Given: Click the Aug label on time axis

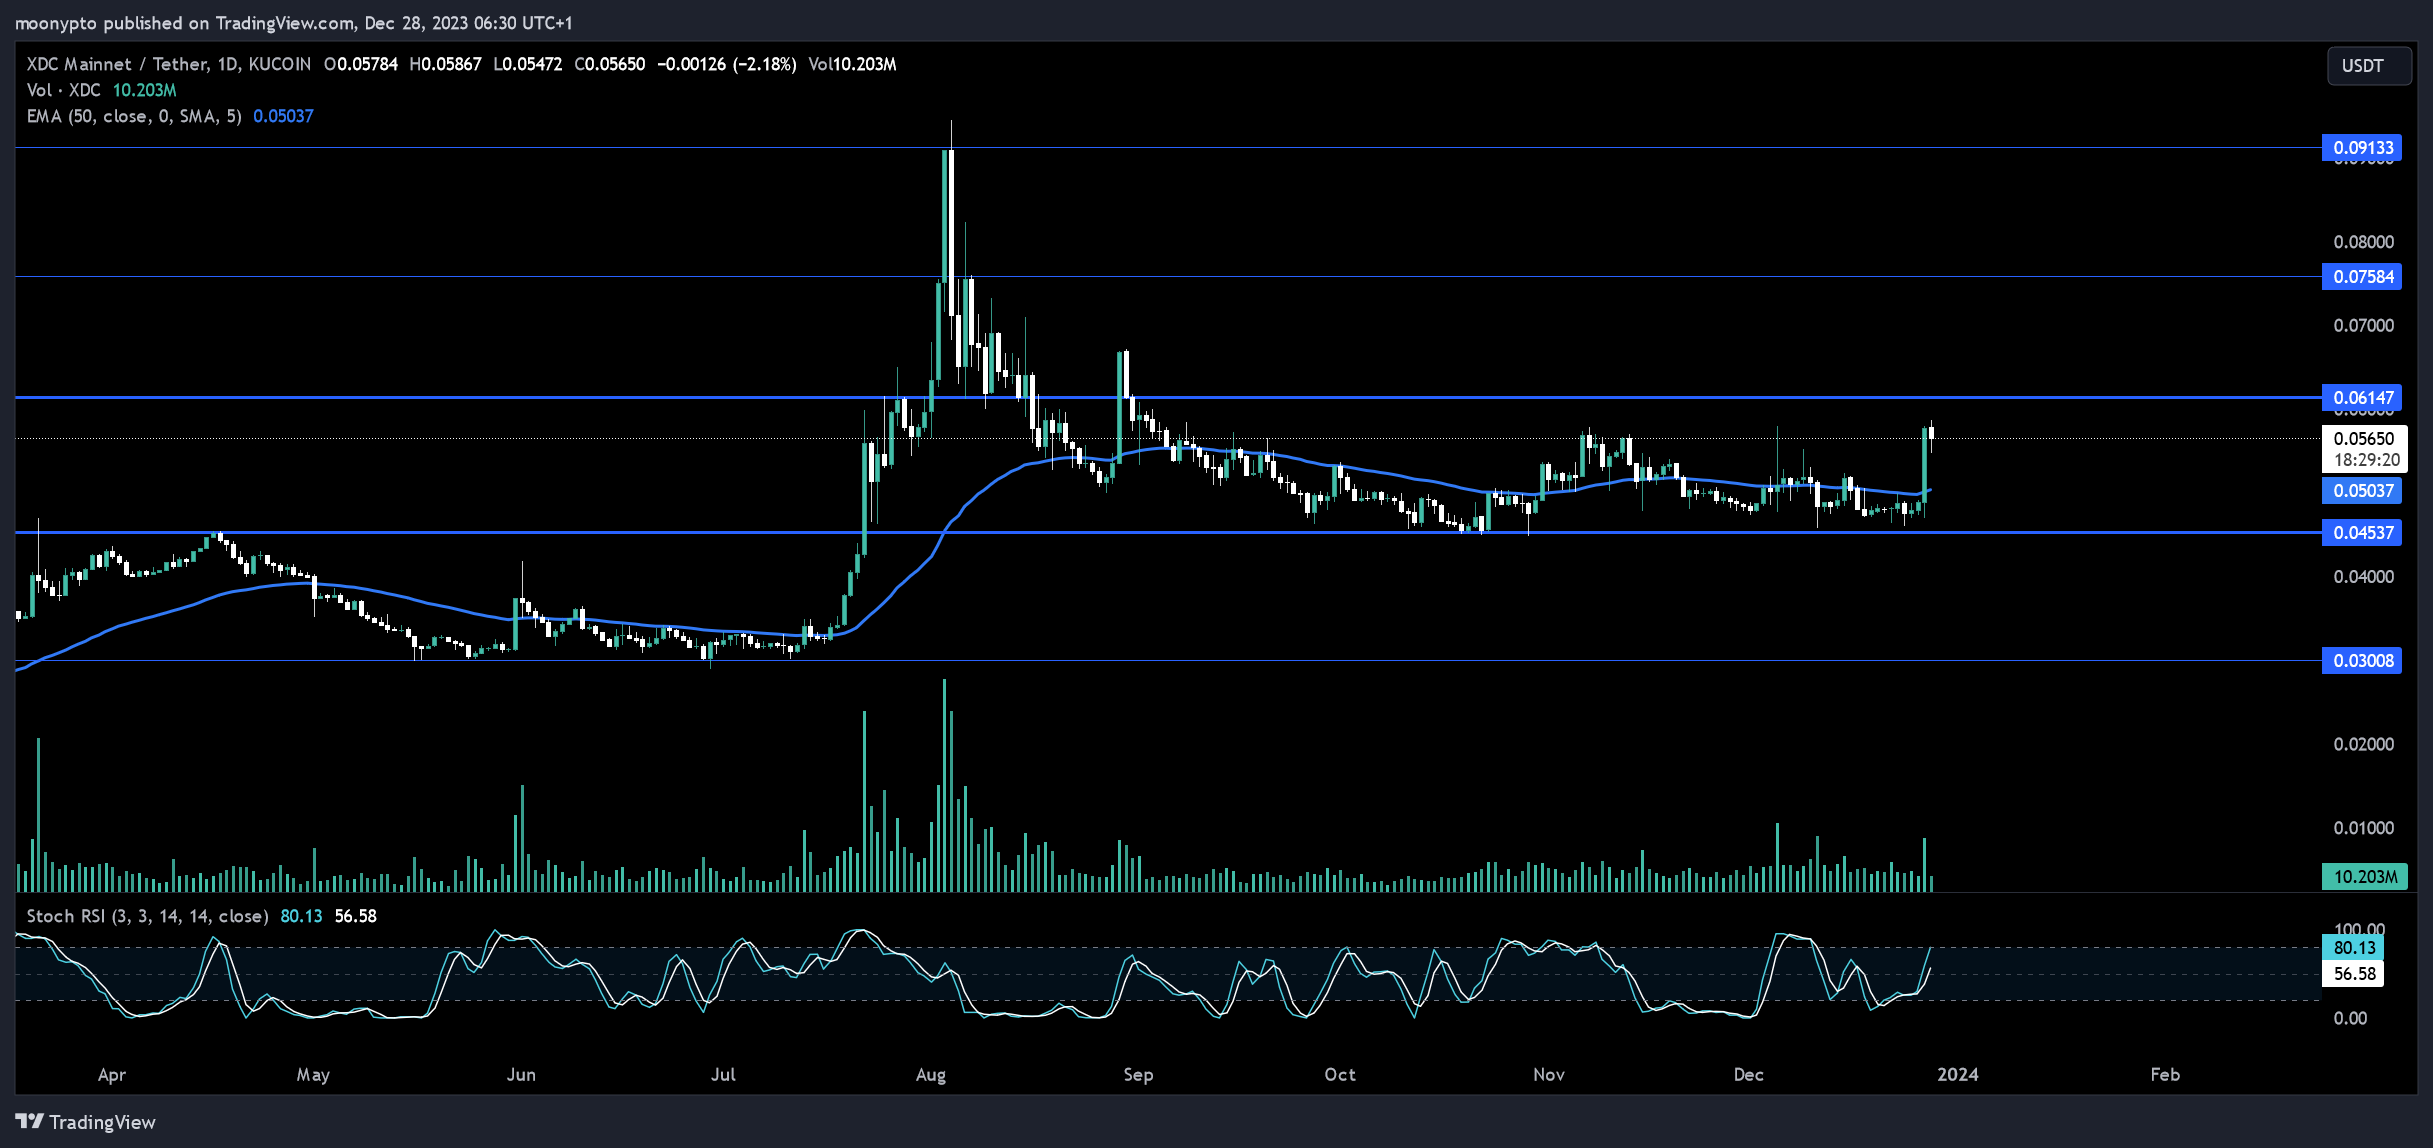Looking at the screenshot, I should click(931, 1075).
